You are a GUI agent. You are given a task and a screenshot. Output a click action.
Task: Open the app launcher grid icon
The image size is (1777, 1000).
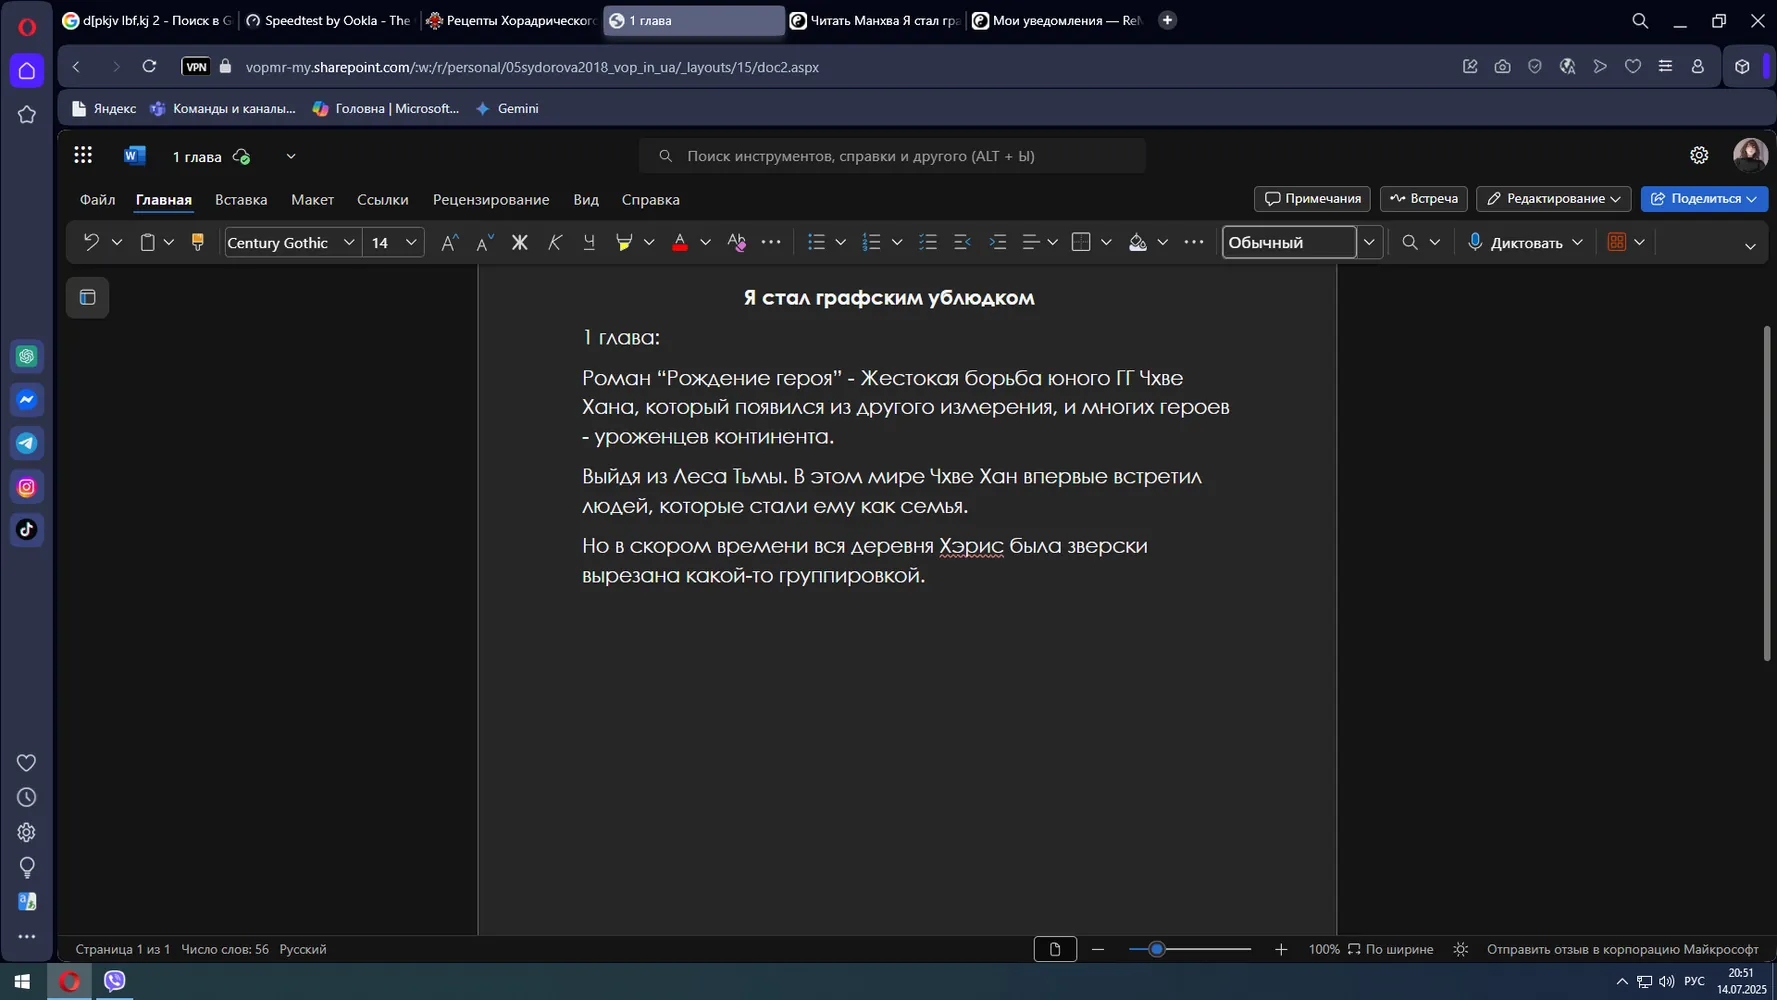click(83, 155)
